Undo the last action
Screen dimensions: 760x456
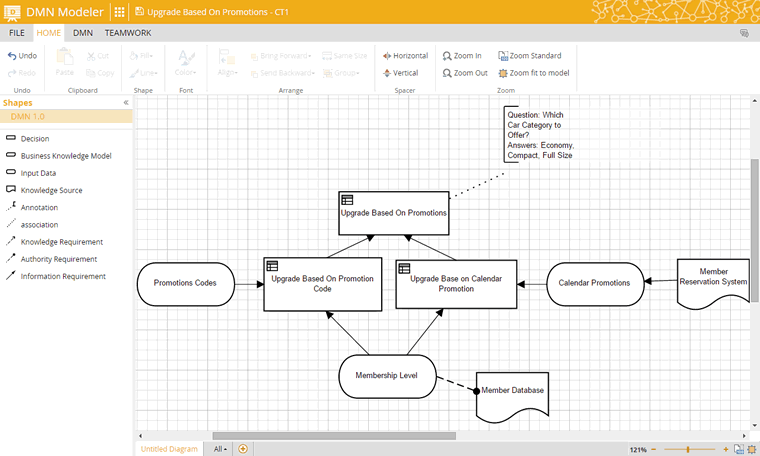point(22,56)
